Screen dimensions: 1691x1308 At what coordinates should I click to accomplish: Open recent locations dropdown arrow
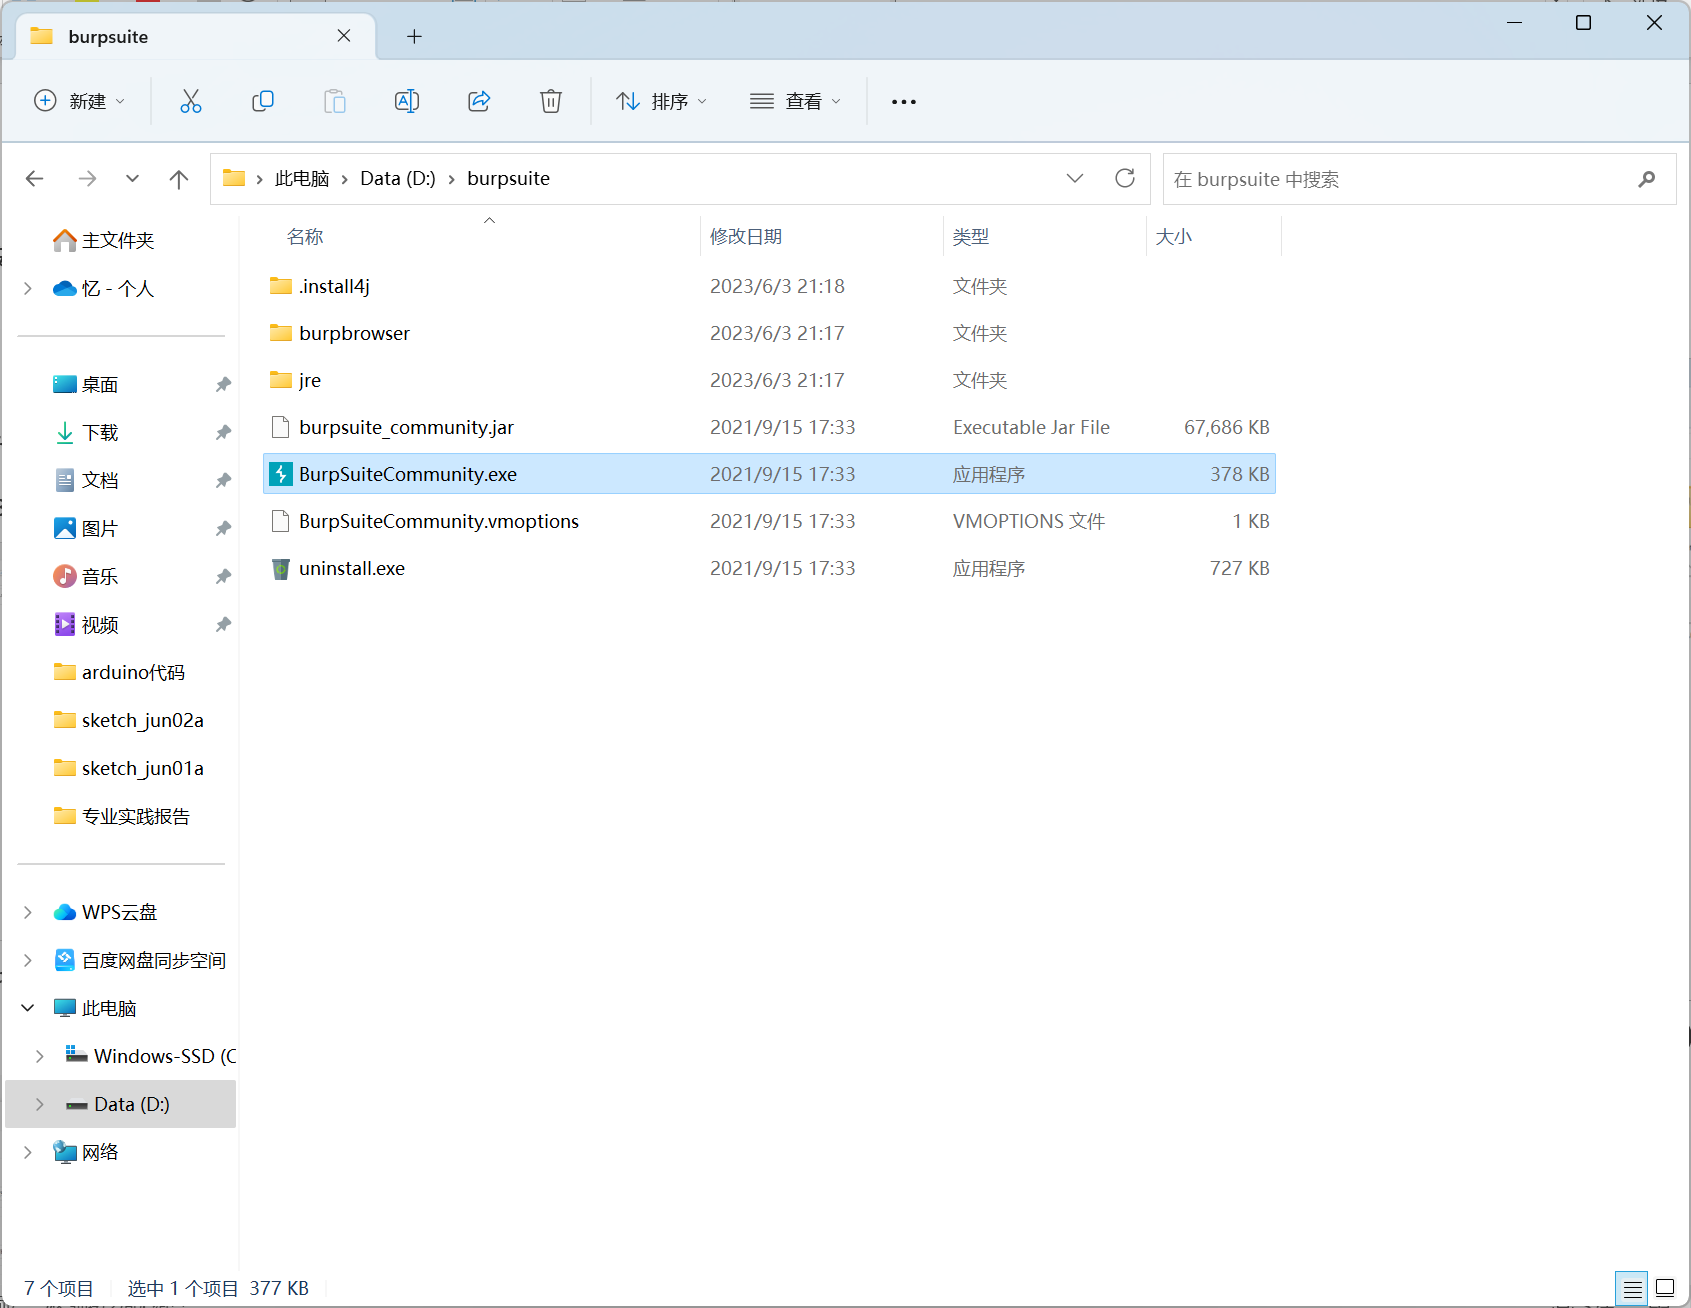[132, 179]
